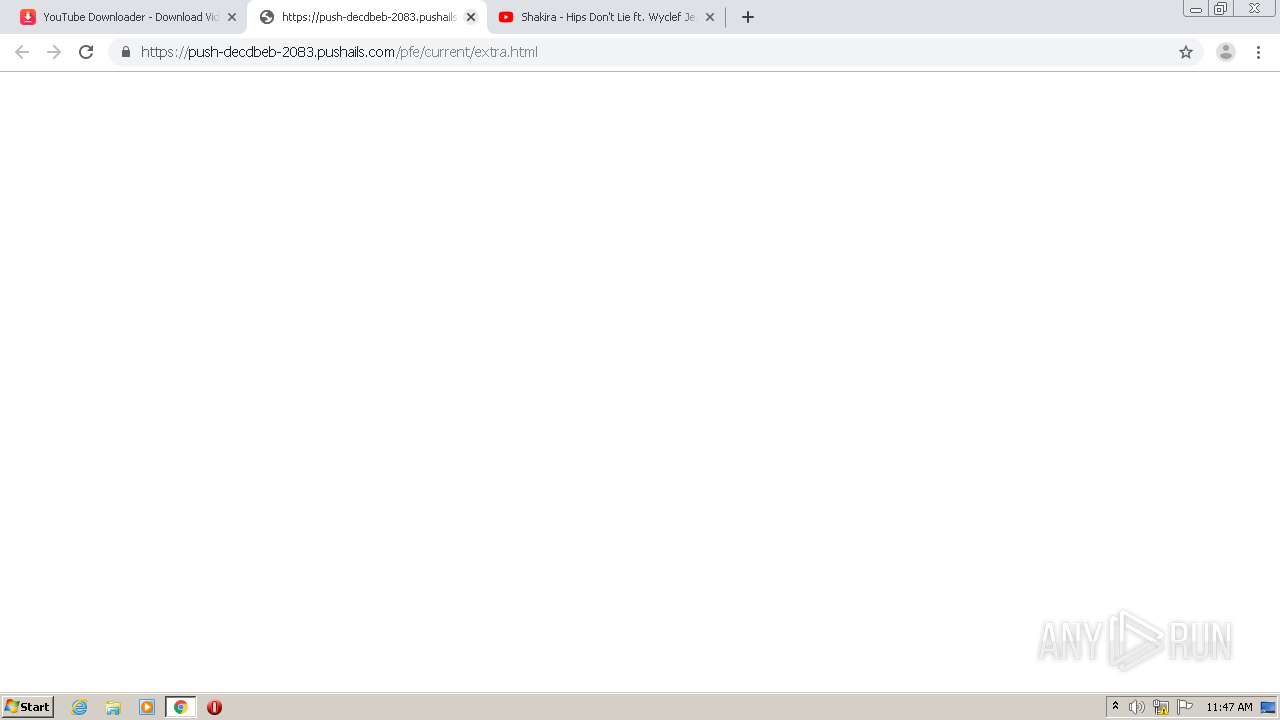The image size is (1280, 720).
Task: Click the 11:47 AM clock
Action: [x=1229, y=707]
